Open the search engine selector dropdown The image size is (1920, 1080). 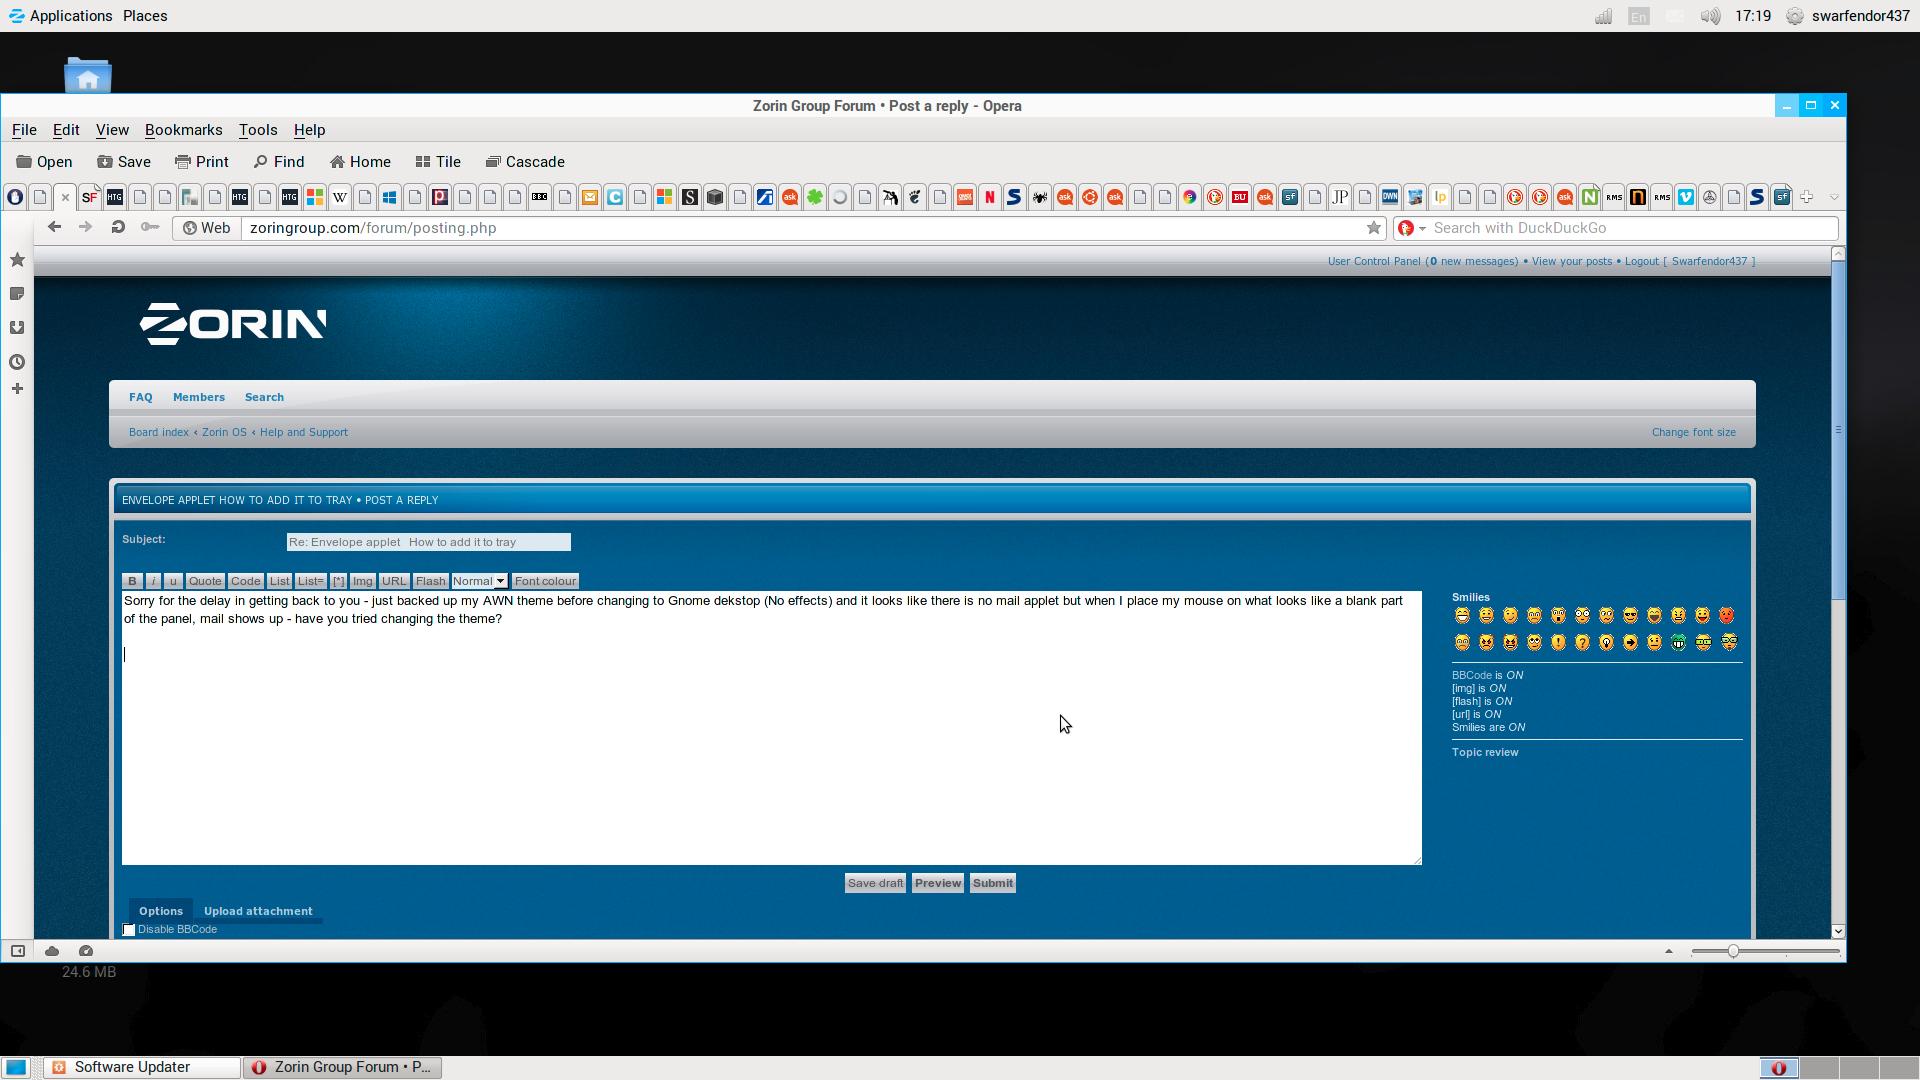[x=1411, y=228]
